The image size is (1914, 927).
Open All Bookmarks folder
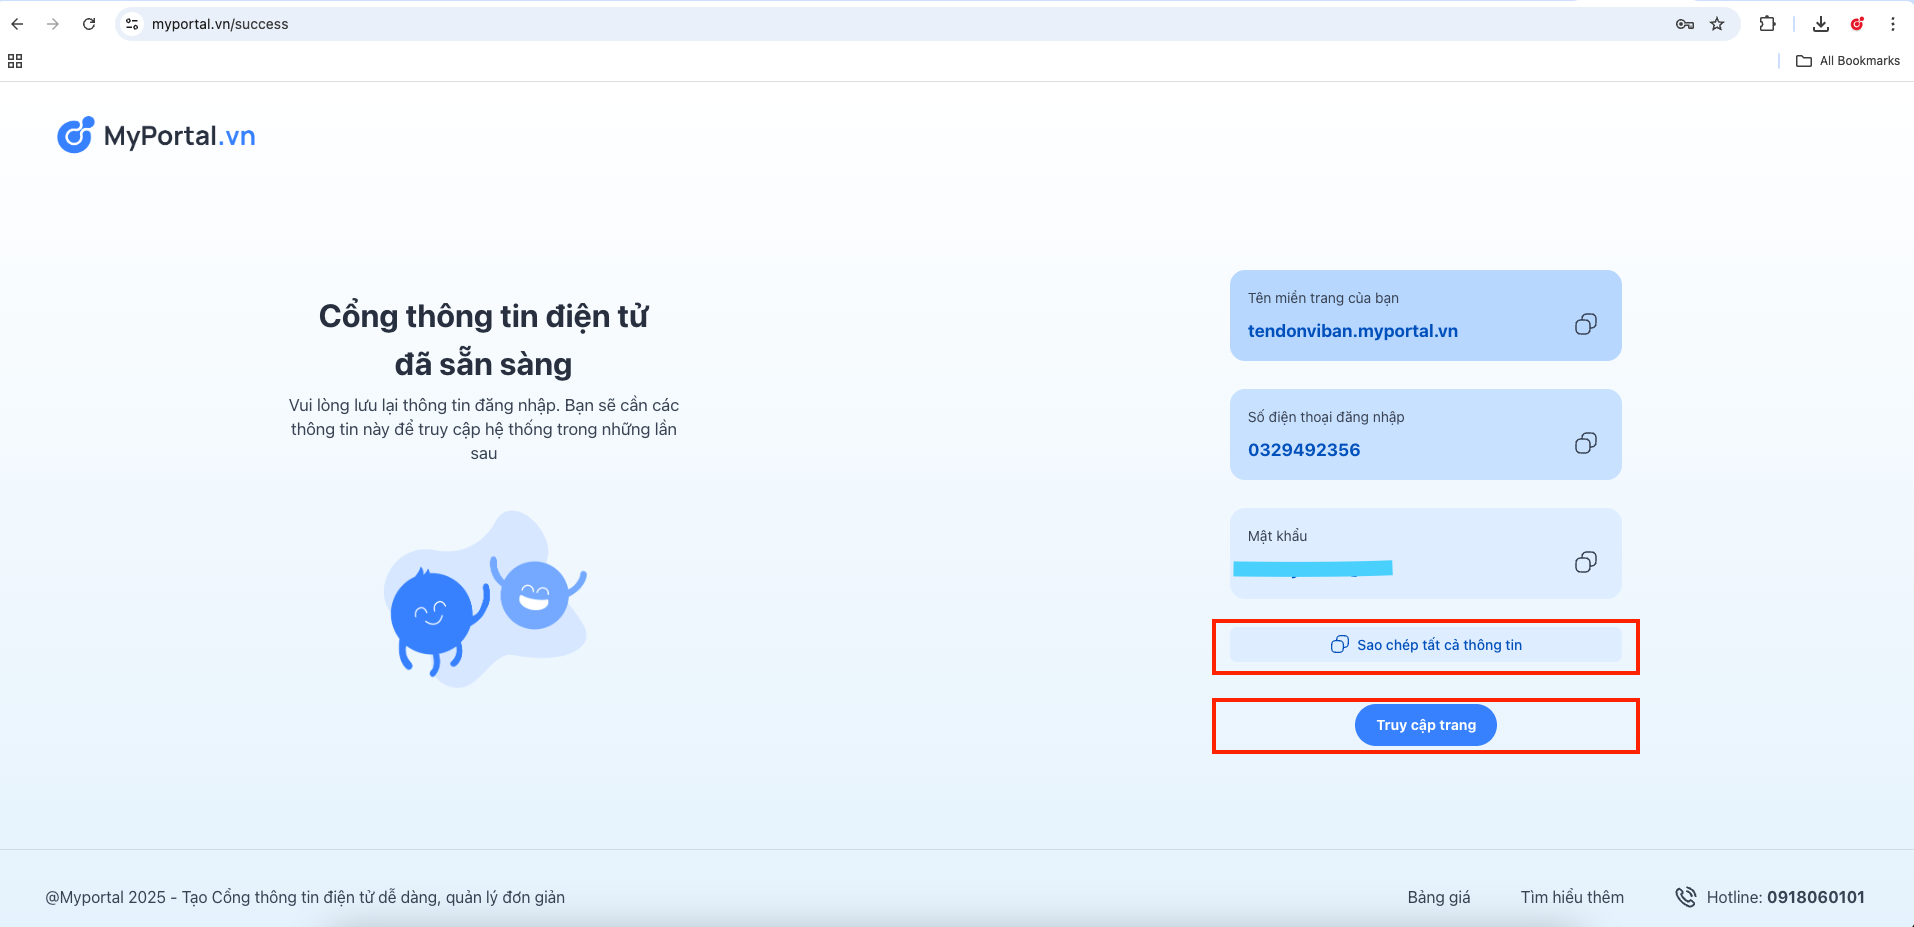[1848, 61]
